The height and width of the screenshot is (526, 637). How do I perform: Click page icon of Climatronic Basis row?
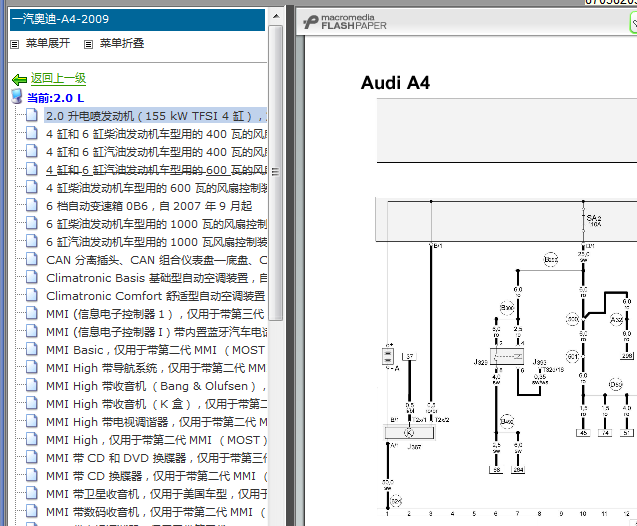click(x=32, y=277)
